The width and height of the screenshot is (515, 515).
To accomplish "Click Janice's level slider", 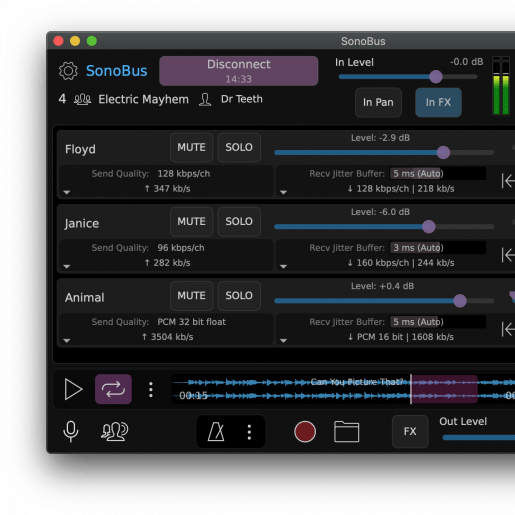I will [x=384, y=227].
